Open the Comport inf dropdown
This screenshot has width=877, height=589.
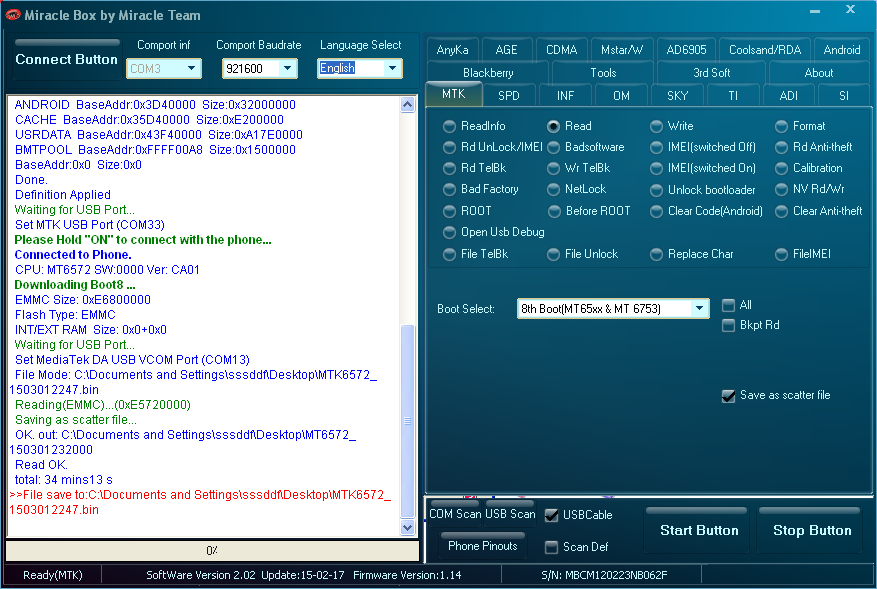(x=191, y=68)
